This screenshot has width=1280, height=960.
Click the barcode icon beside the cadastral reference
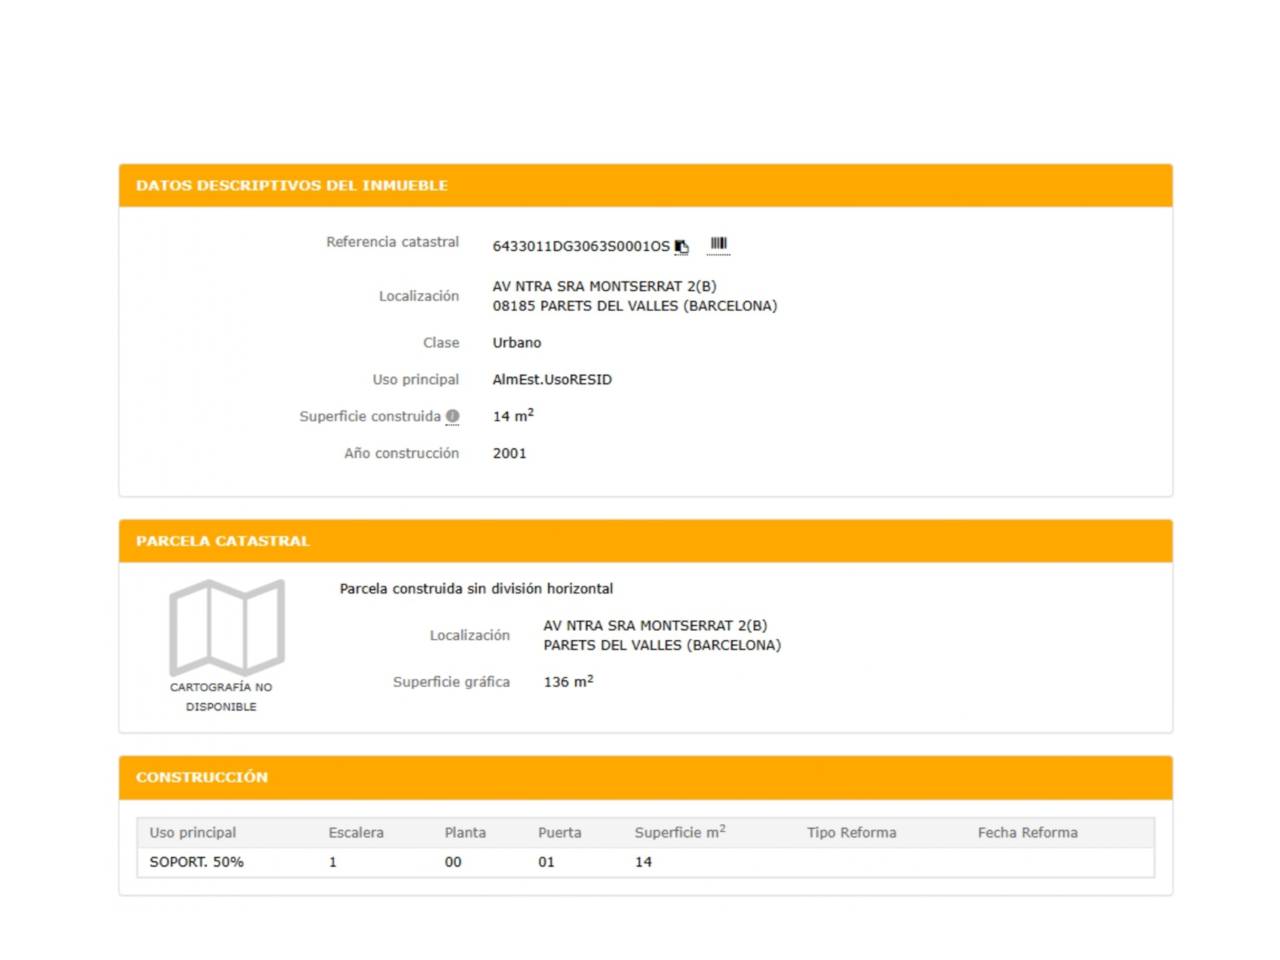(718, 244)
